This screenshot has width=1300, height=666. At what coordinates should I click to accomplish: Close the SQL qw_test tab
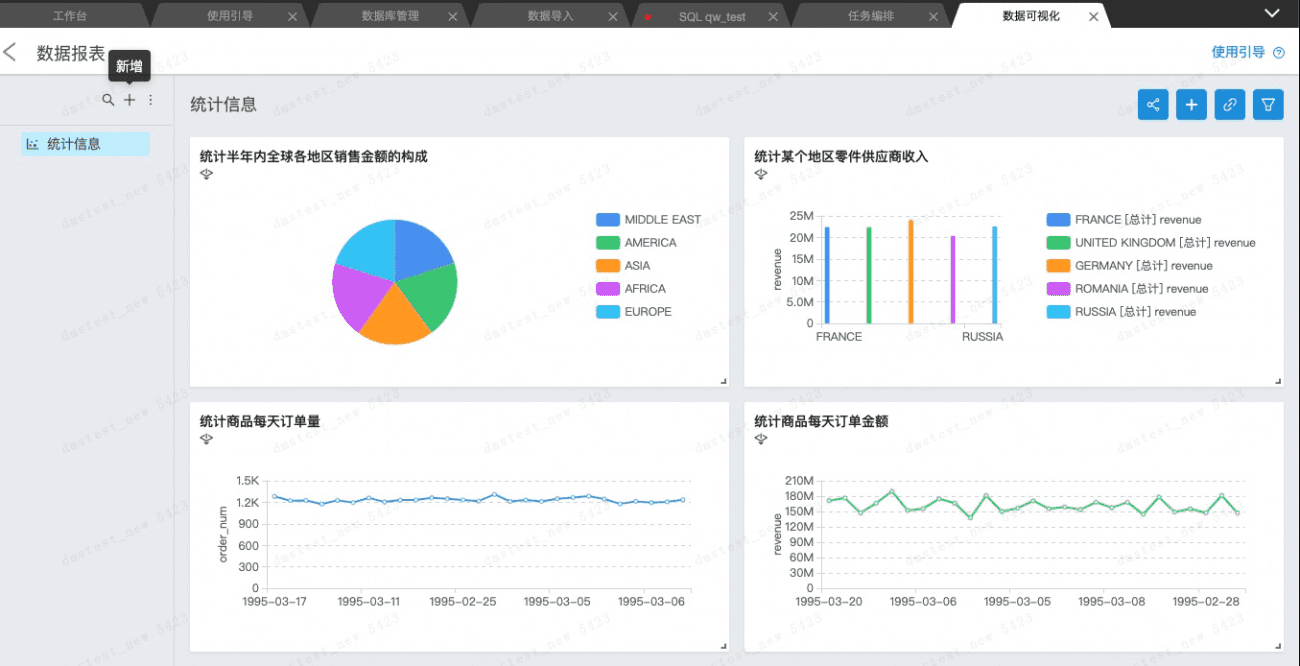[x=773, y=16]
